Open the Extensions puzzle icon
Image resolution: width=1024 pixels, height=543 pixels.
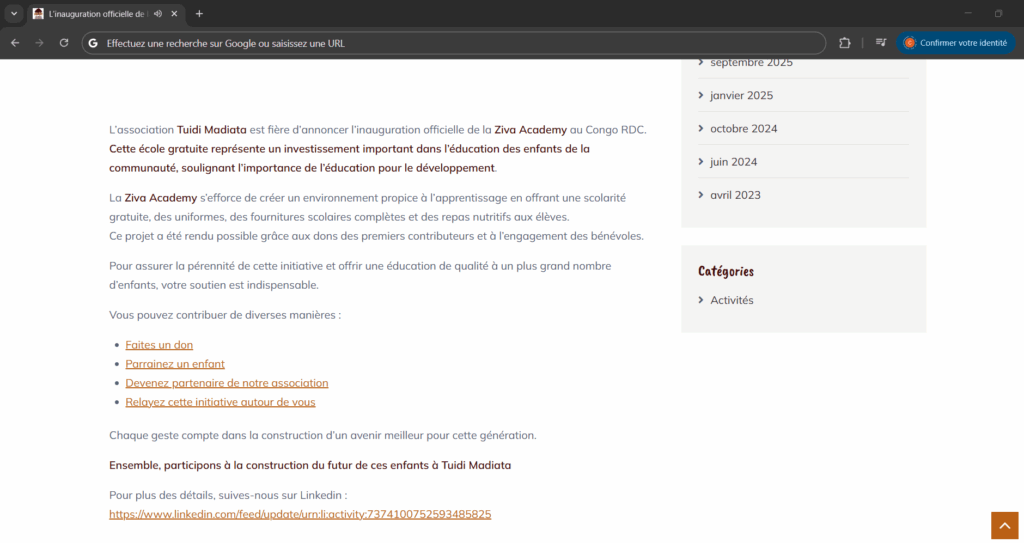tap(845, 43)
